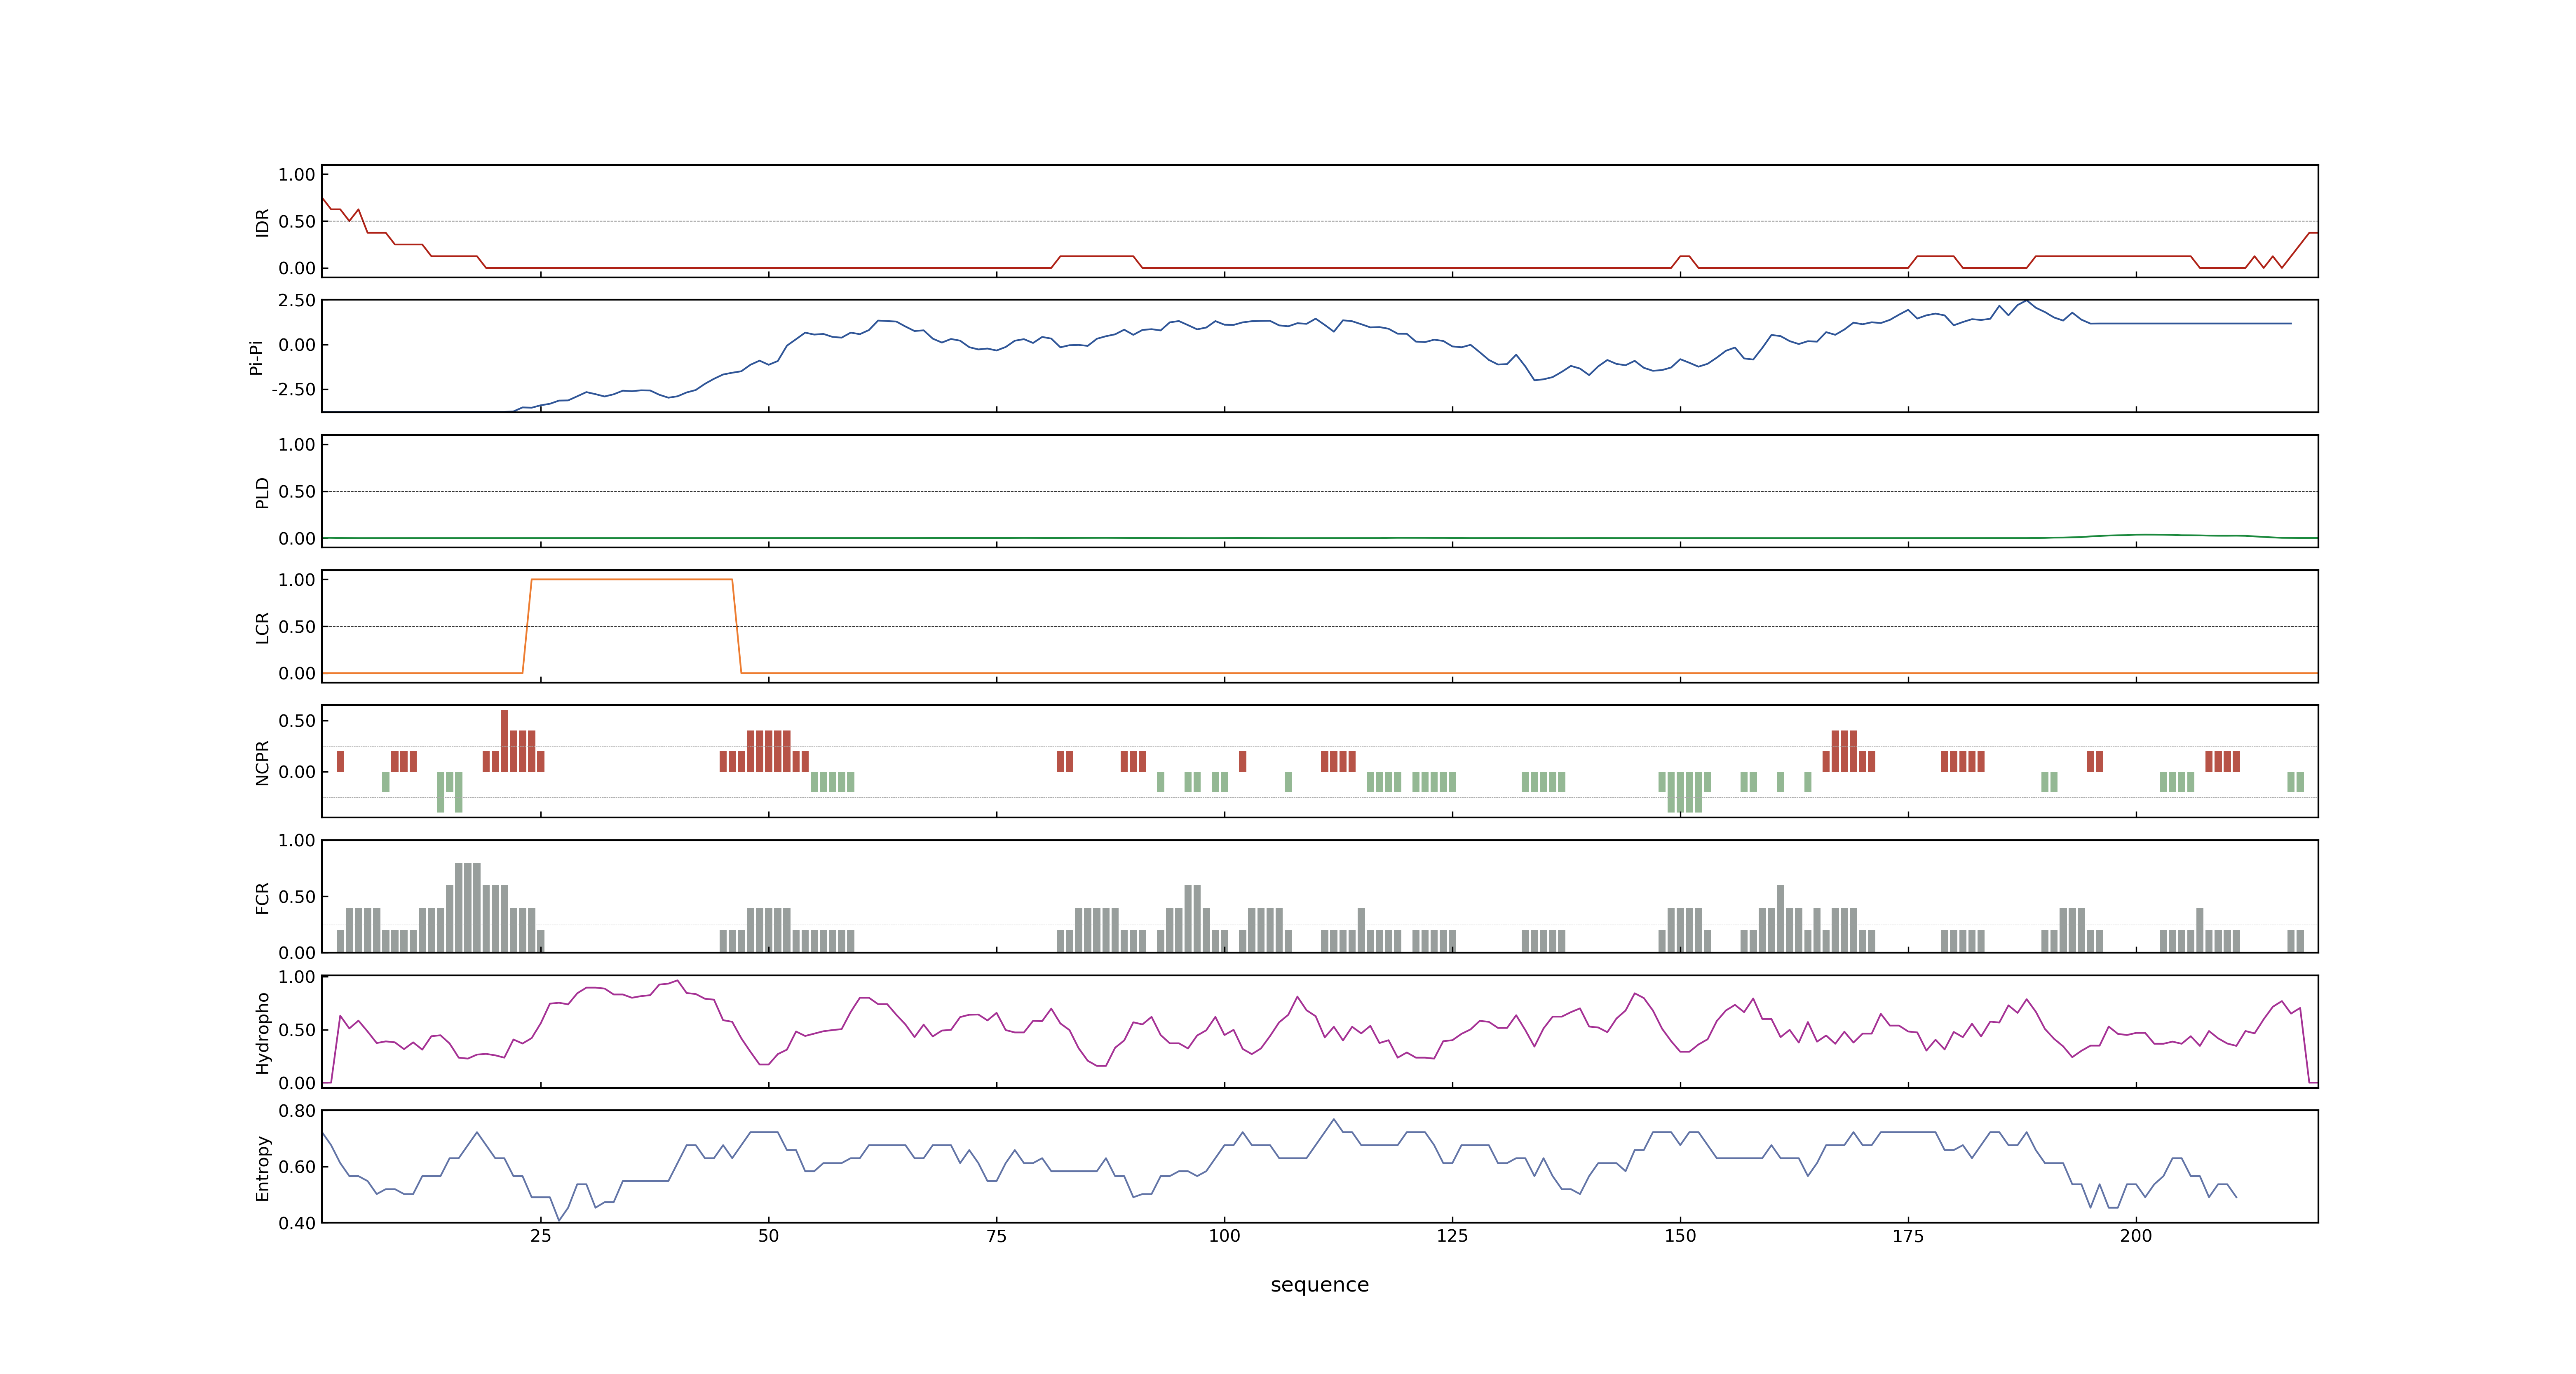Image resolution: width=2576 pixels, height=1374 pixels.
Task: Click the LCR y-axis label
Action: click(262, 628)
